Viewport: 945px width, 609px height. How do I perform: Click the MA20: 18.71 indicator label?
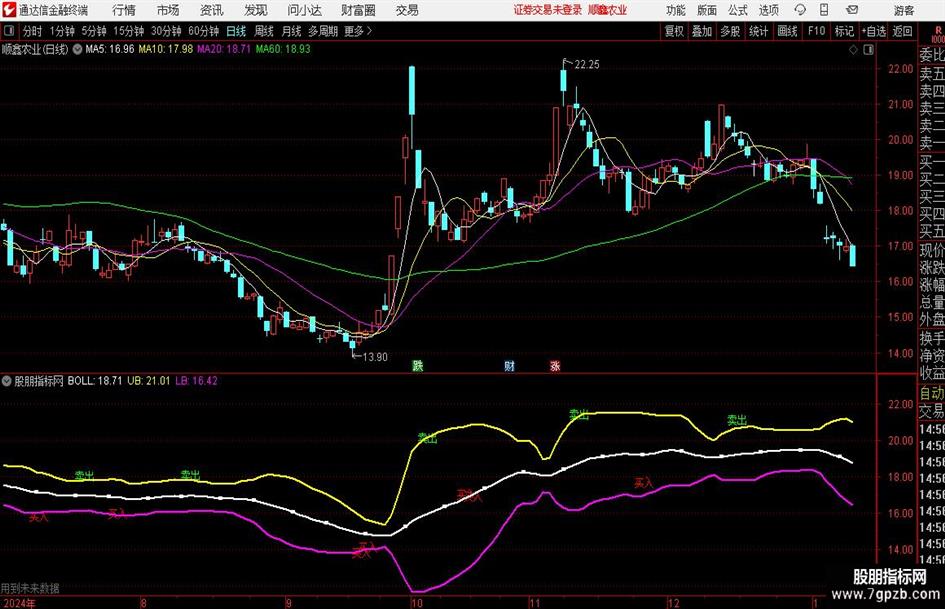[x=224, y=49]
